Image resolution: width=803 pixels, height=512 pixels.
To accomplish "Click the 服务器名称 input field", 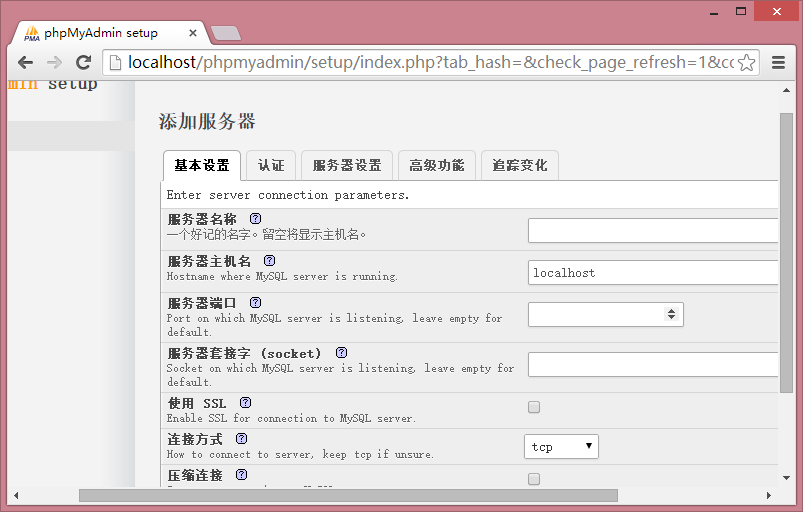I will coord(653,230).
